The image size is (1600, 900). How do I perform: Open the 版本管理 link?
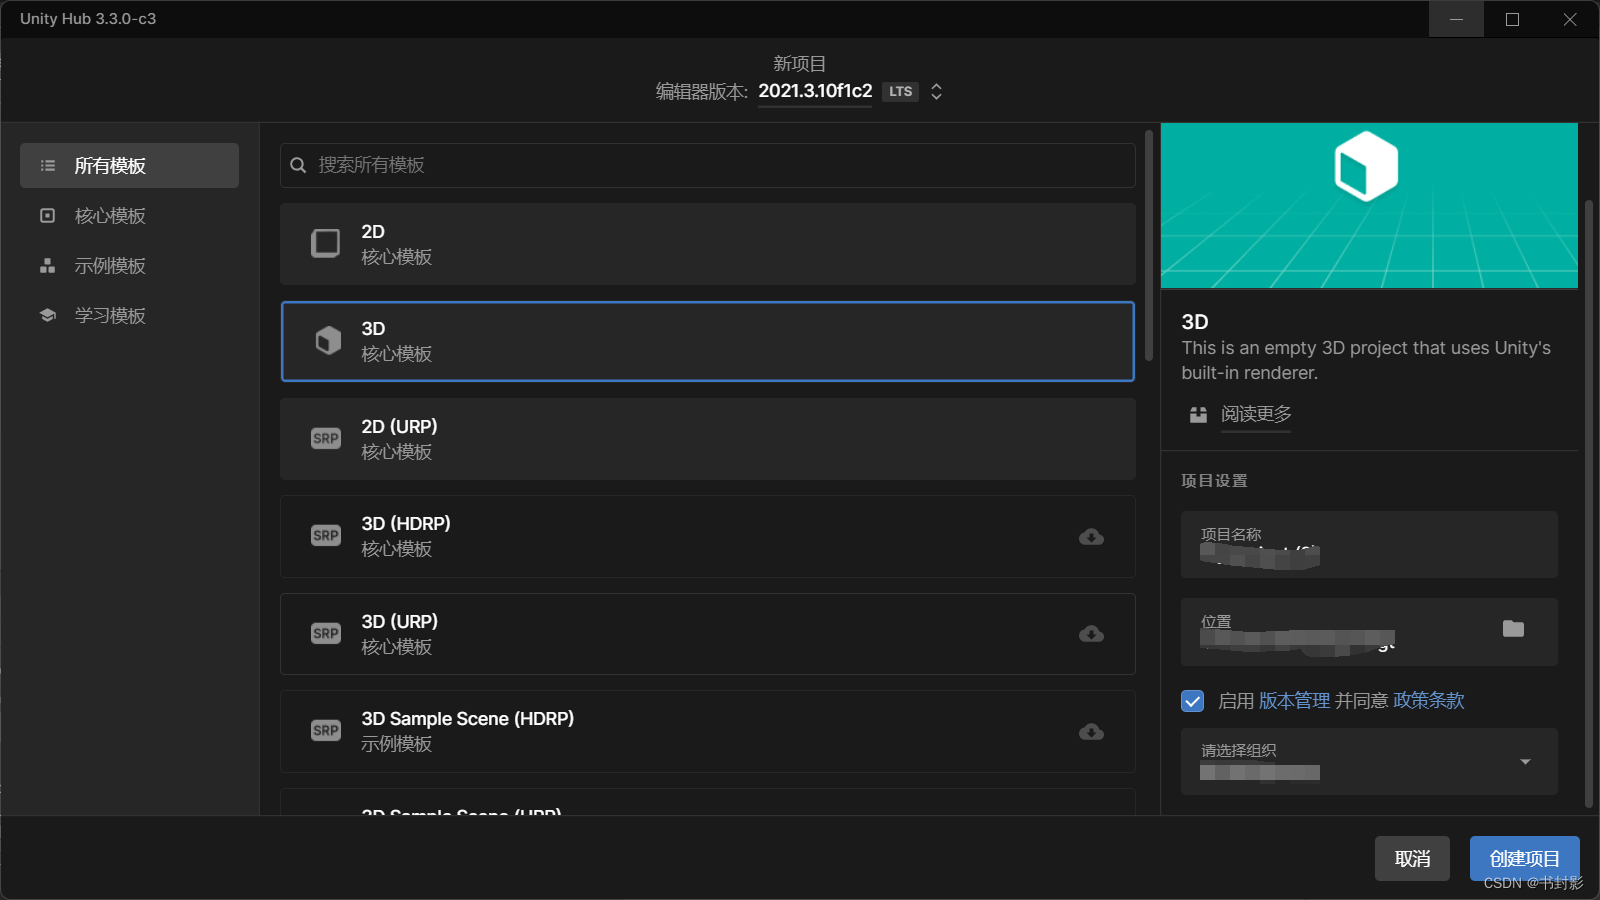tap(1294, 701)
